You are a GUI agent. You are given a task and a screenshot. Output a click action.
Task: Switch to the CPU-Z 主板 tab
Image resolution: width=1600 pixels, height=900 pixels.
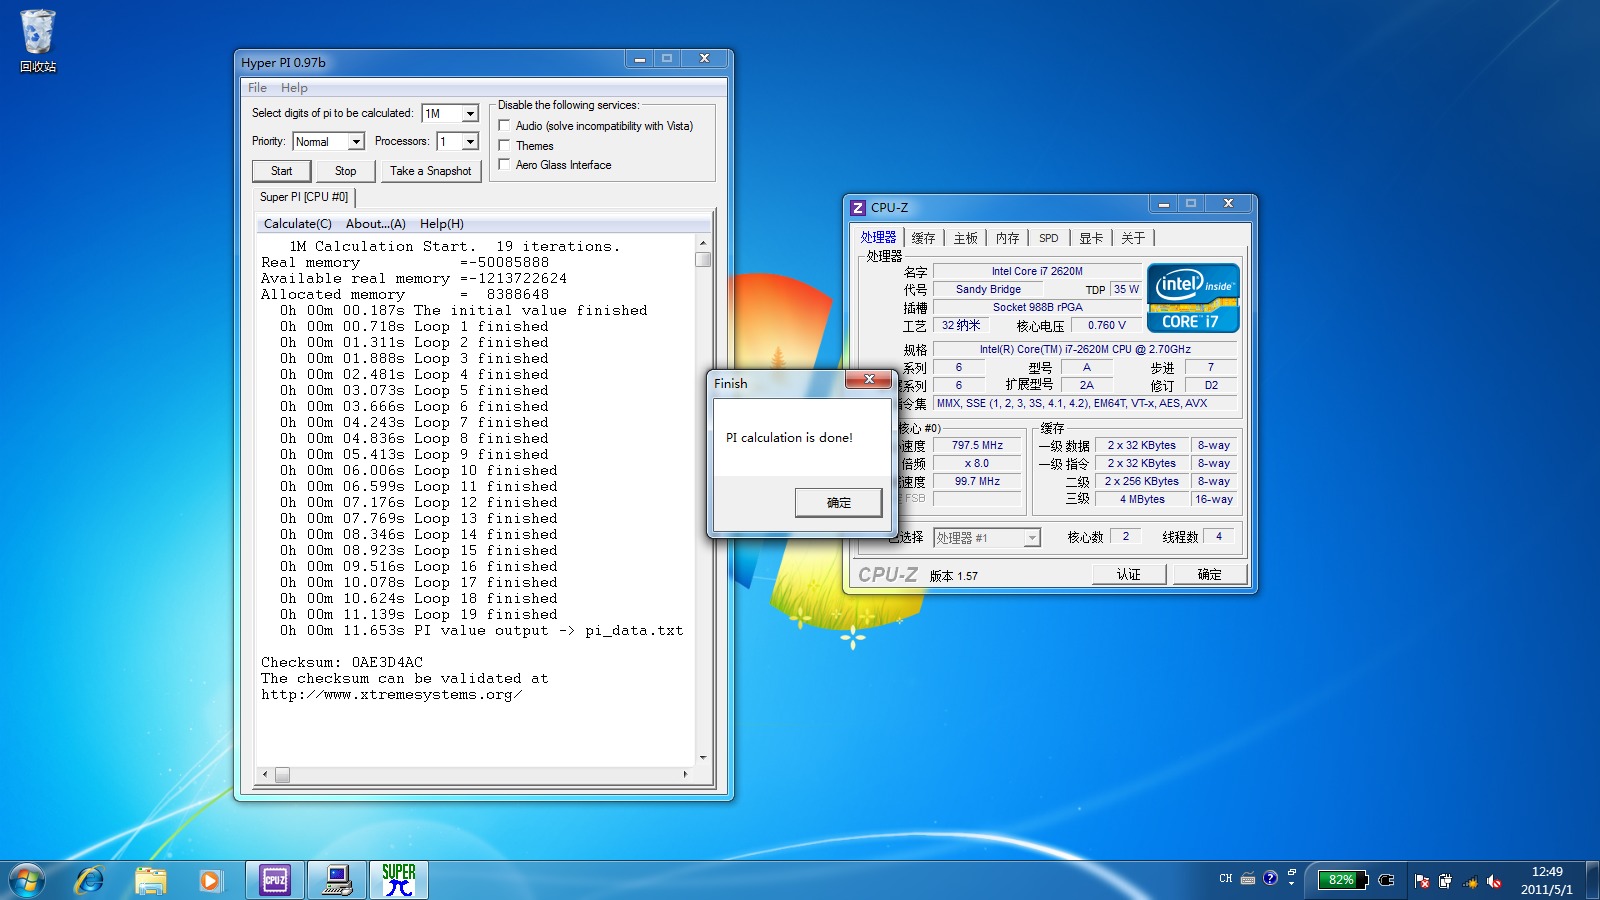(965, 238)
